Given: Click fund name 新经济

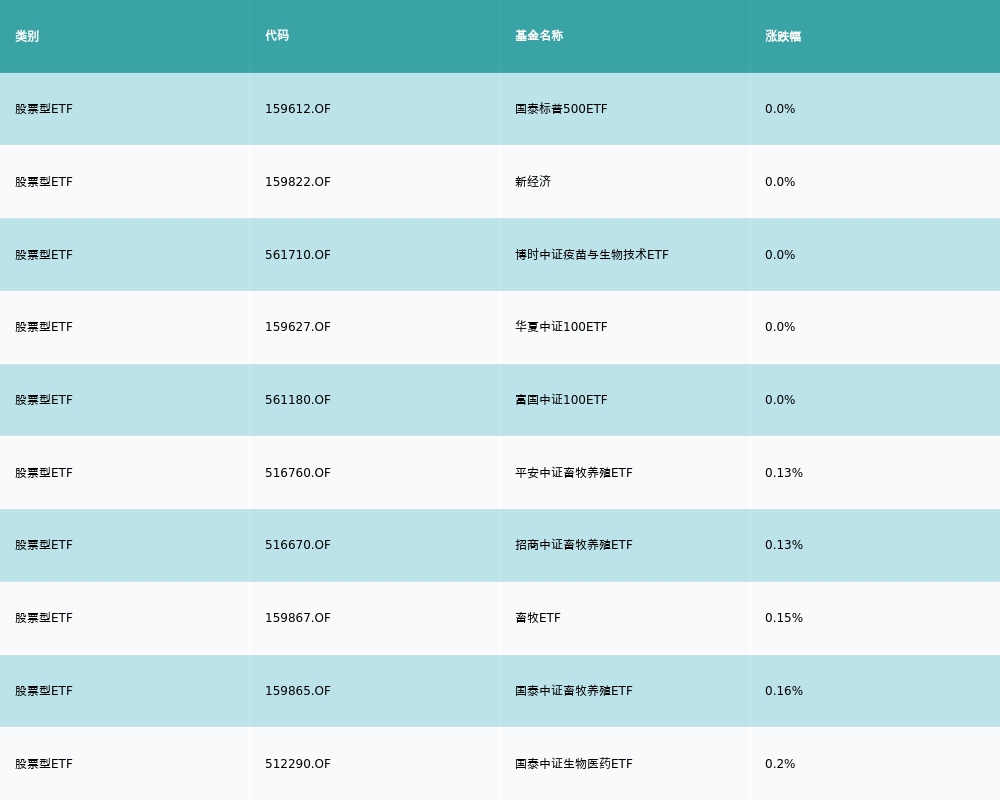Looking at the screenshot, I should tap(533, 181).
